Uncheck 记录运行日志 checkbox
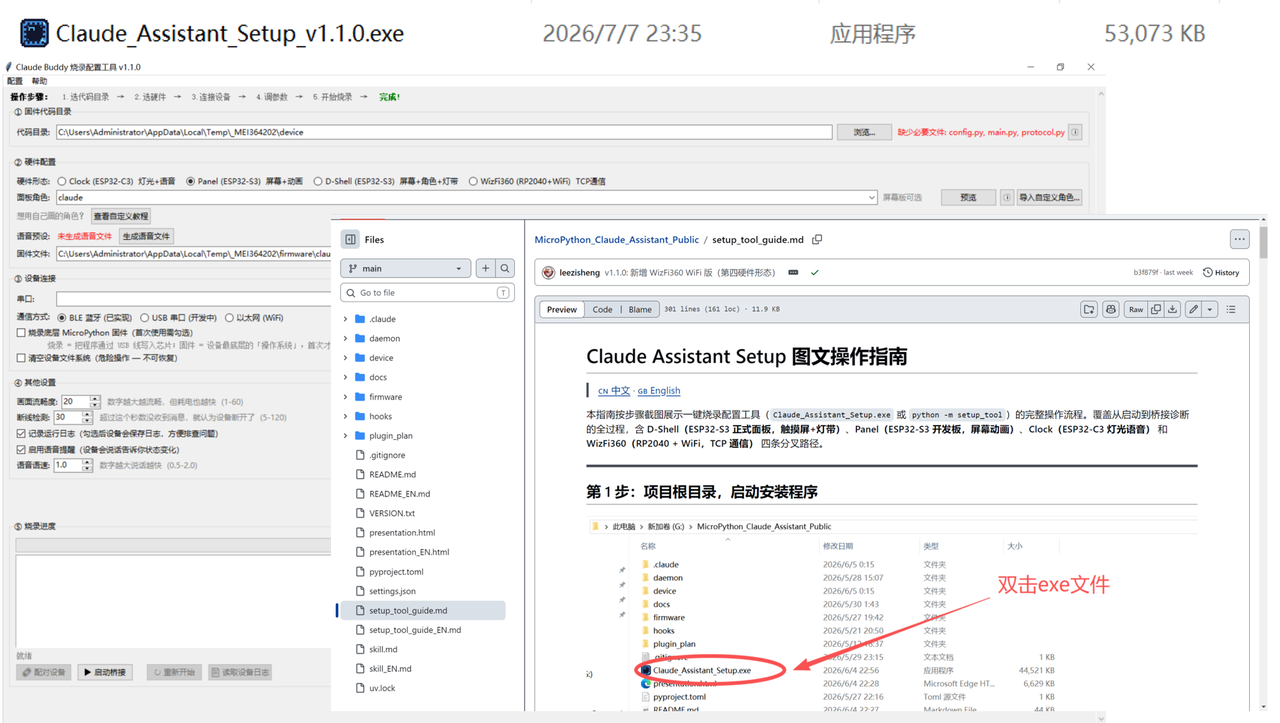This screenshot has width=1280, height=723. pos(21,434)
